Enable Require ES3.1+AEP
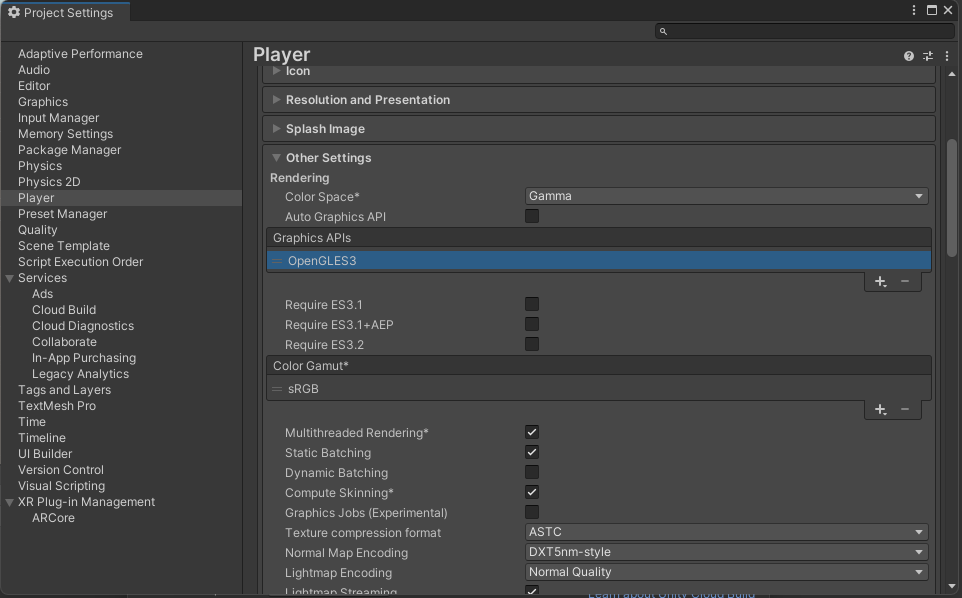 point(532,324)
